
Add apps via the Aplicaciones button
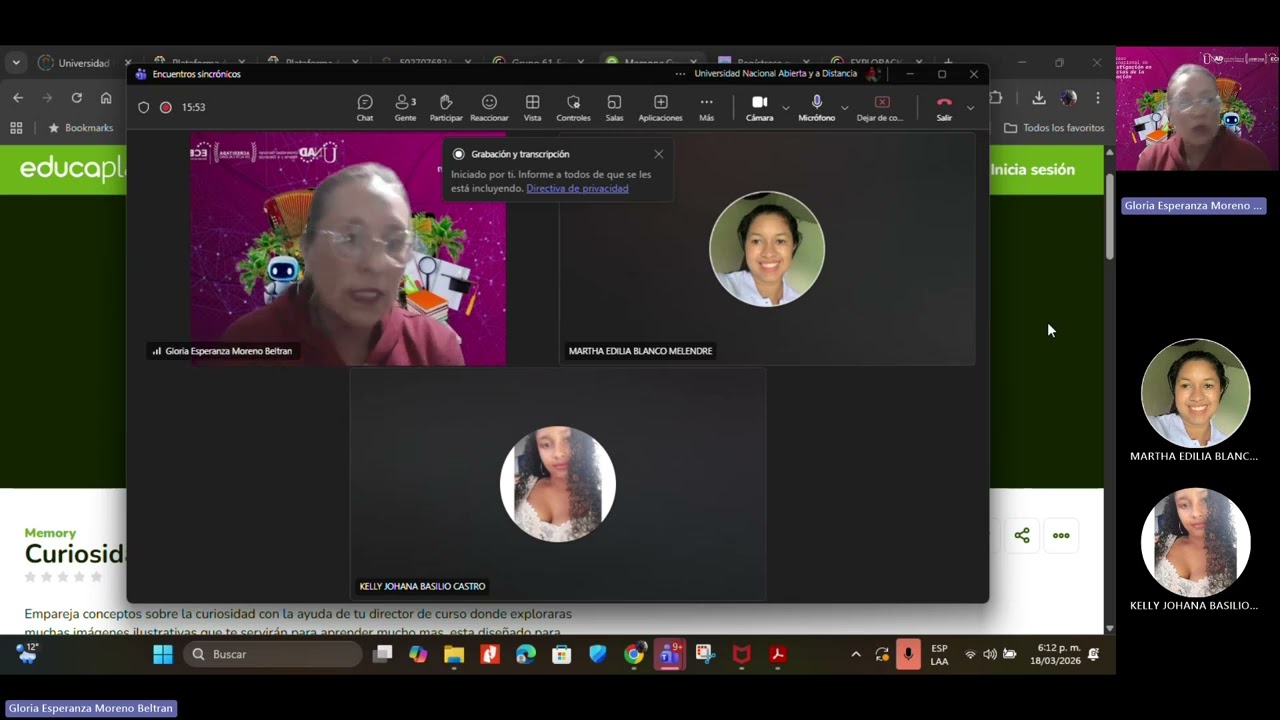point(660,108)
